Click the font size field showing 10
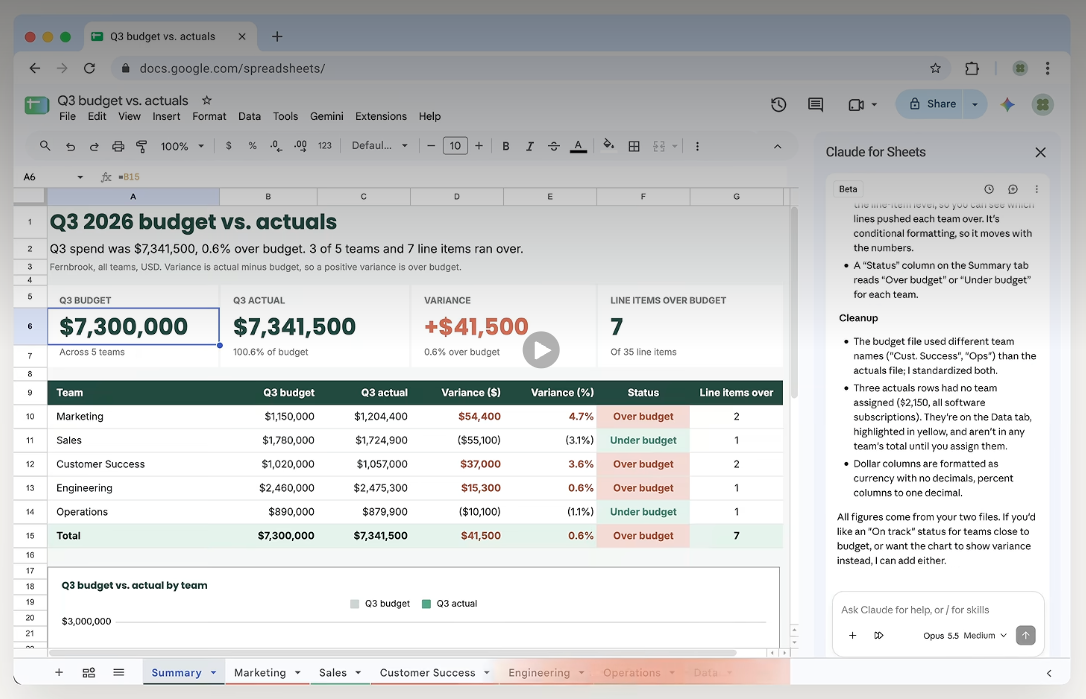Image resolution: width=1086 pixels, height=699 pixels. coord(455,146)
